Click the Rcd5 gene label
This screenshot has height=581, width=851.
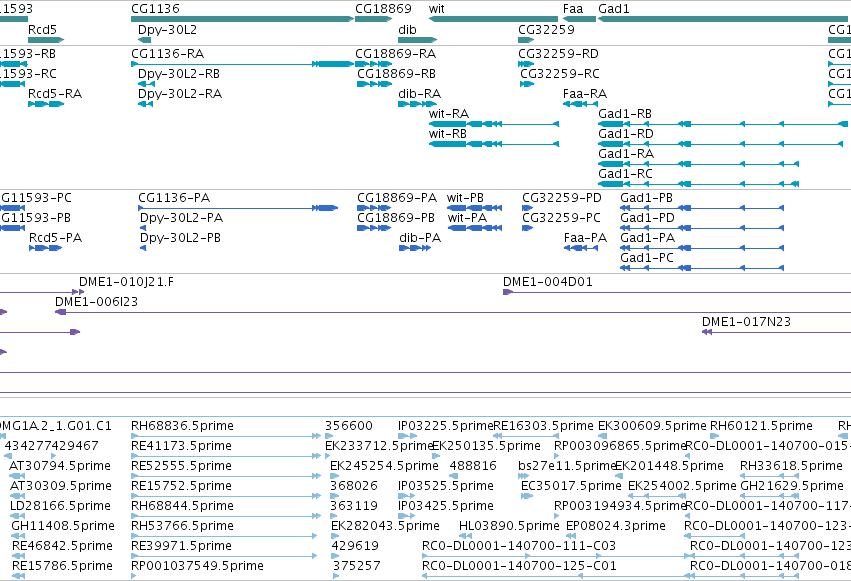point(42,29)
